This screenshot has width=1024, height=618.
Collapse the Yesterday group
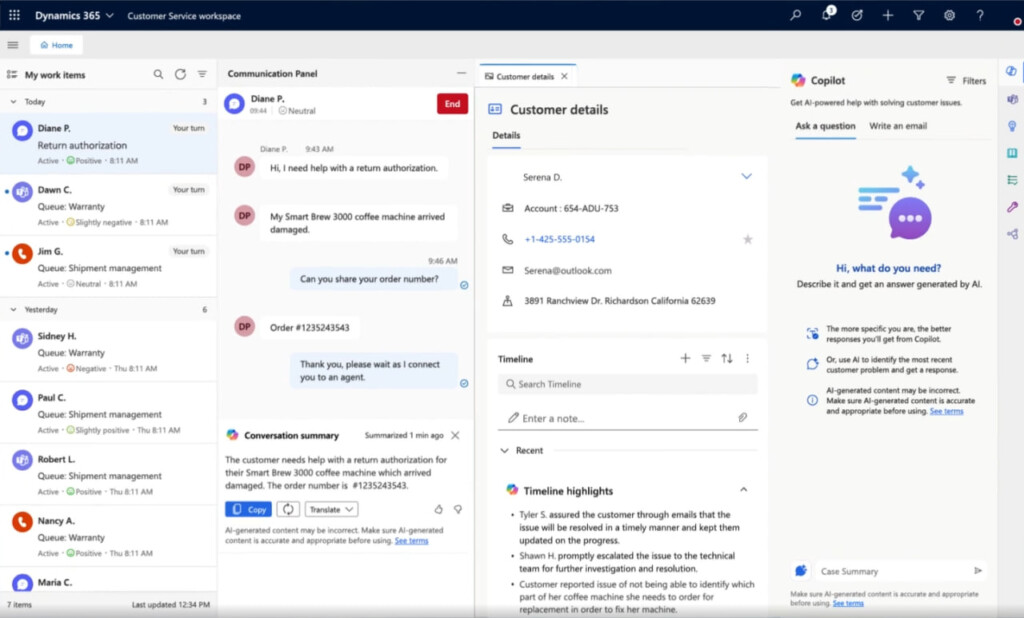click(x=13, y=310)
